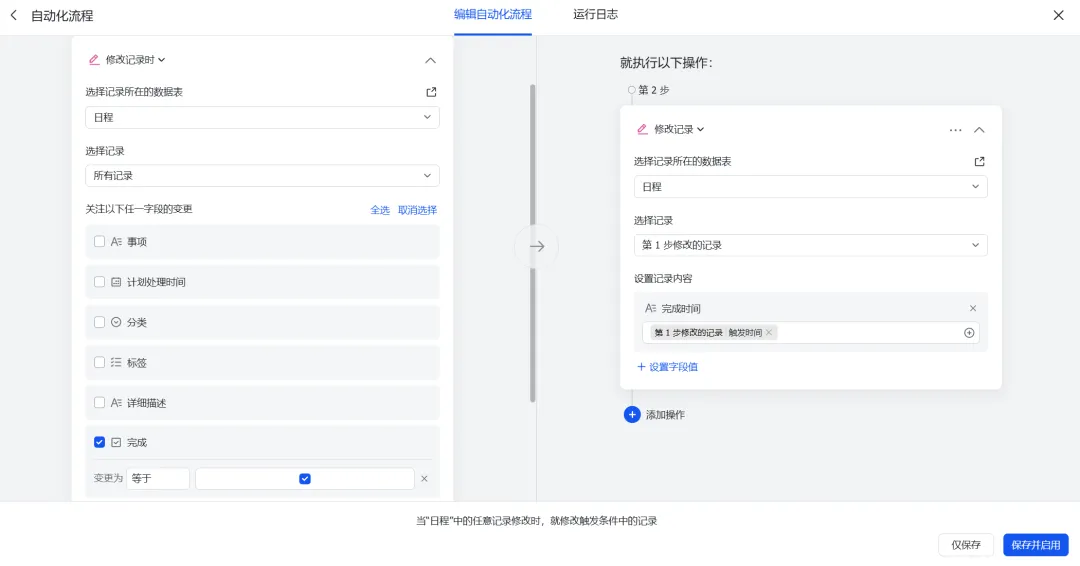
Task: Click the arrow between trigger and action
Action: coord(537,247)
